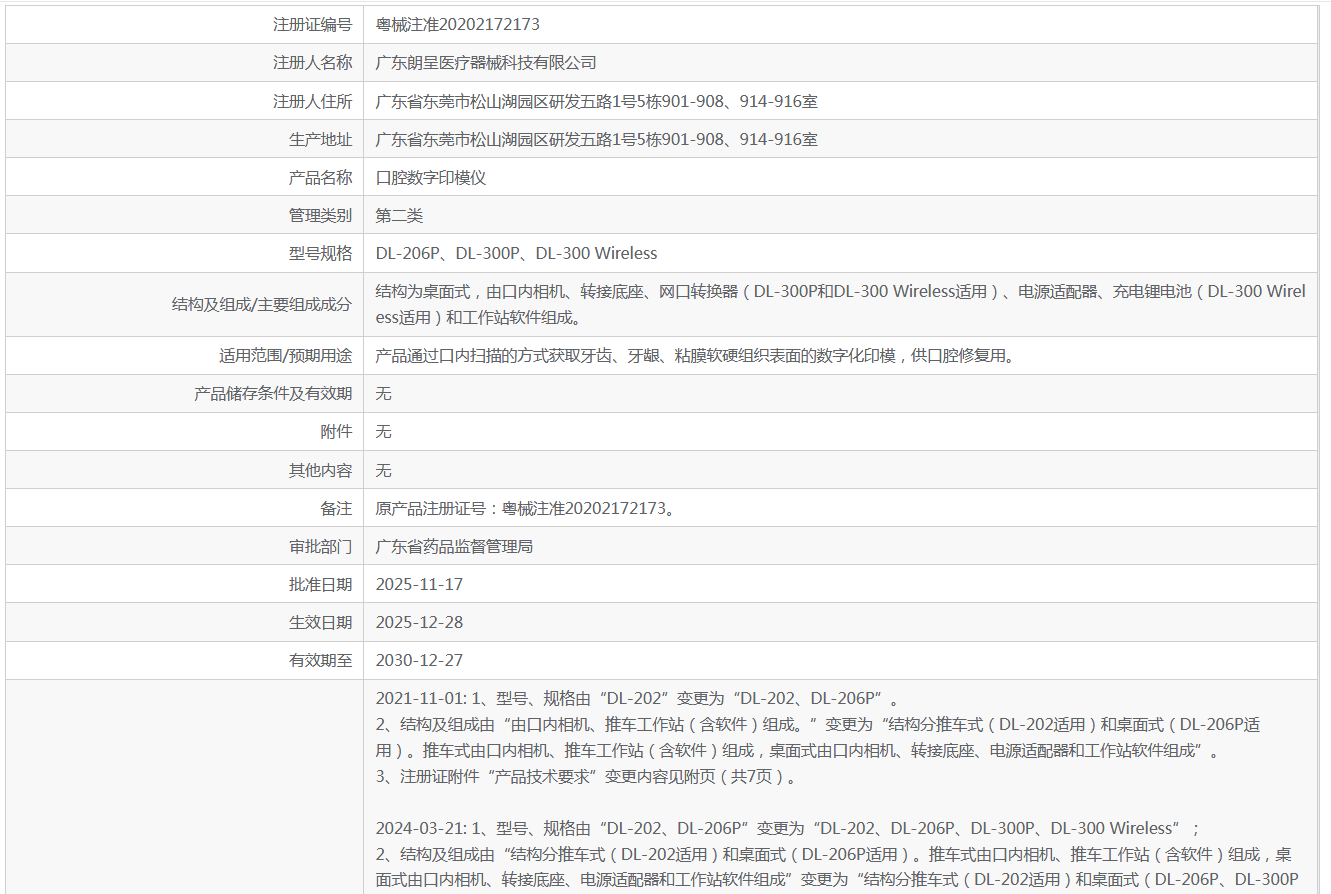Click the 其他内容 label
Screen dimensions: 1331x894
tap(320, 470)
